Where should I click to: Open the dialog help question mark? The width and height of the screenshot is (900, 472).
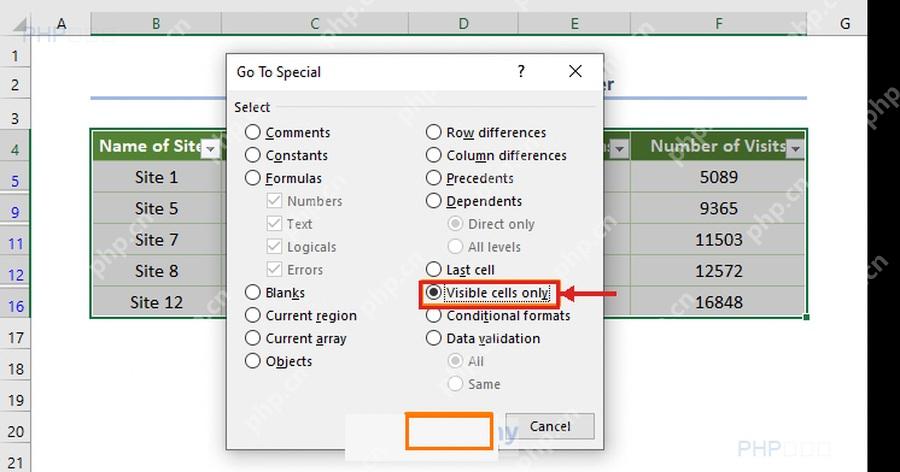click(521, 71)
